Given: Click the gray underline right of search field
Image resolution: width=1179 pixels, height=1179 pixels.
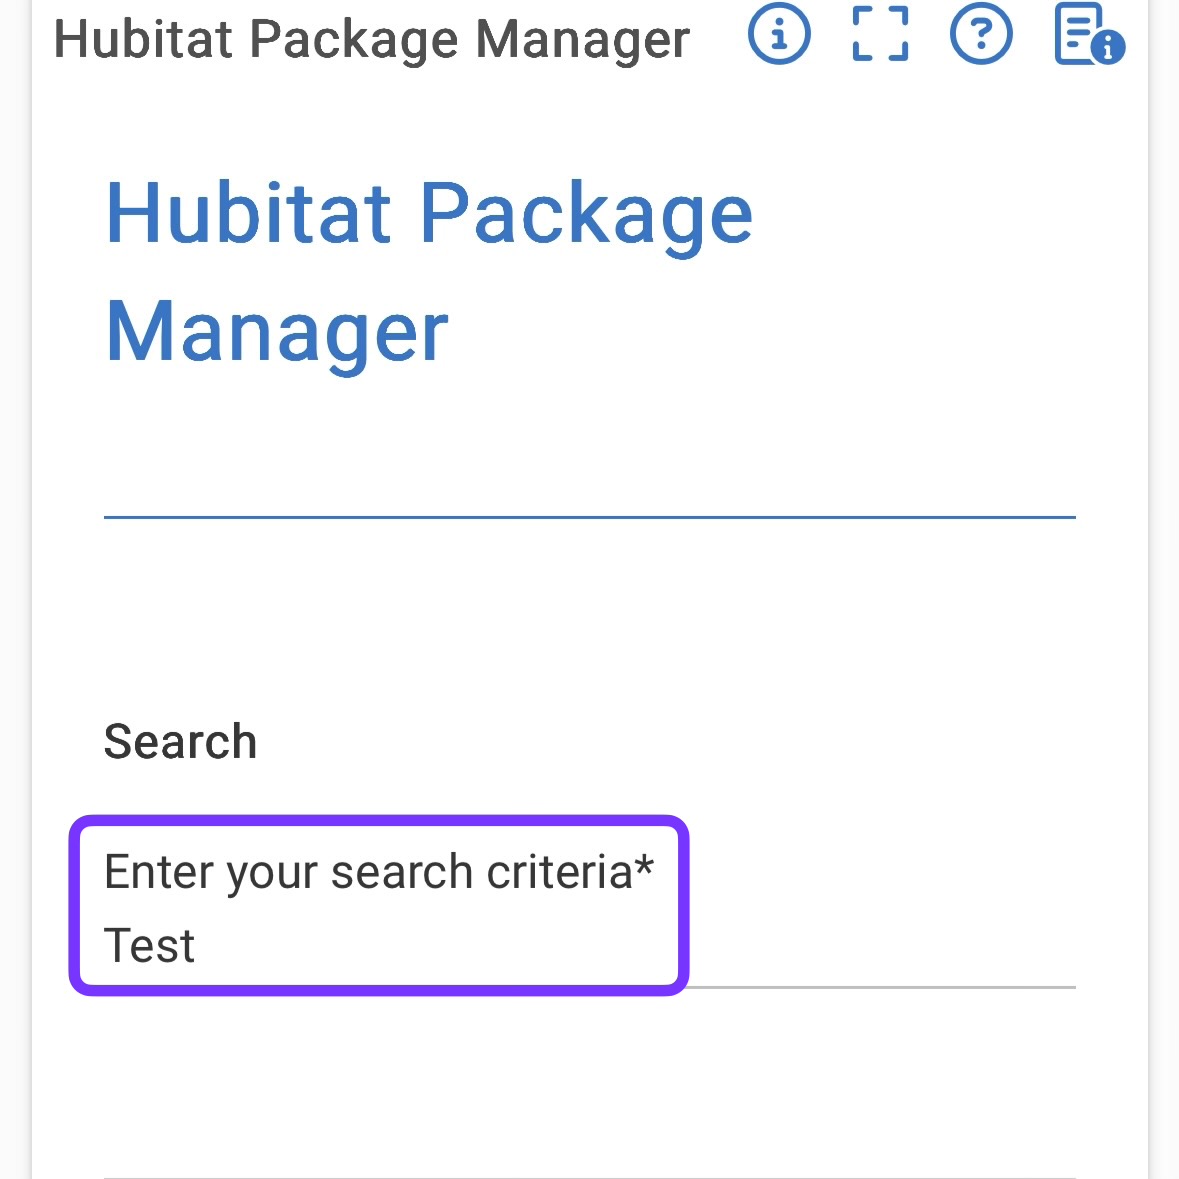Looking at the screenshot, I should point(883,987).
